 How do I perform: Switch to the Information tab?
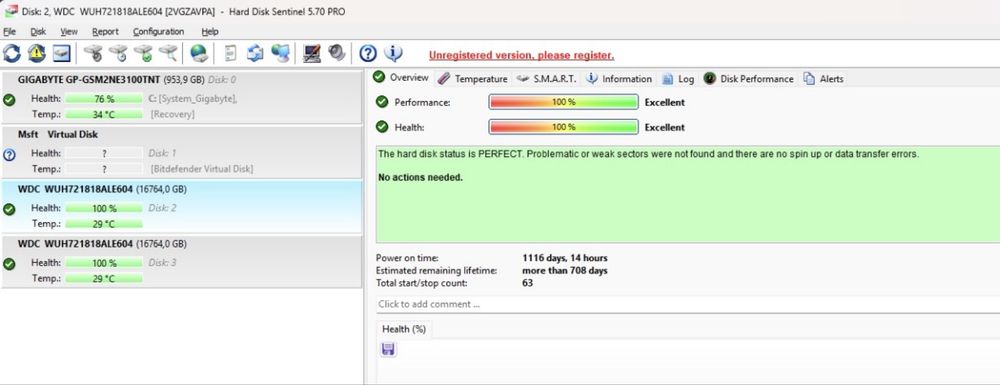tap(619, 78)
